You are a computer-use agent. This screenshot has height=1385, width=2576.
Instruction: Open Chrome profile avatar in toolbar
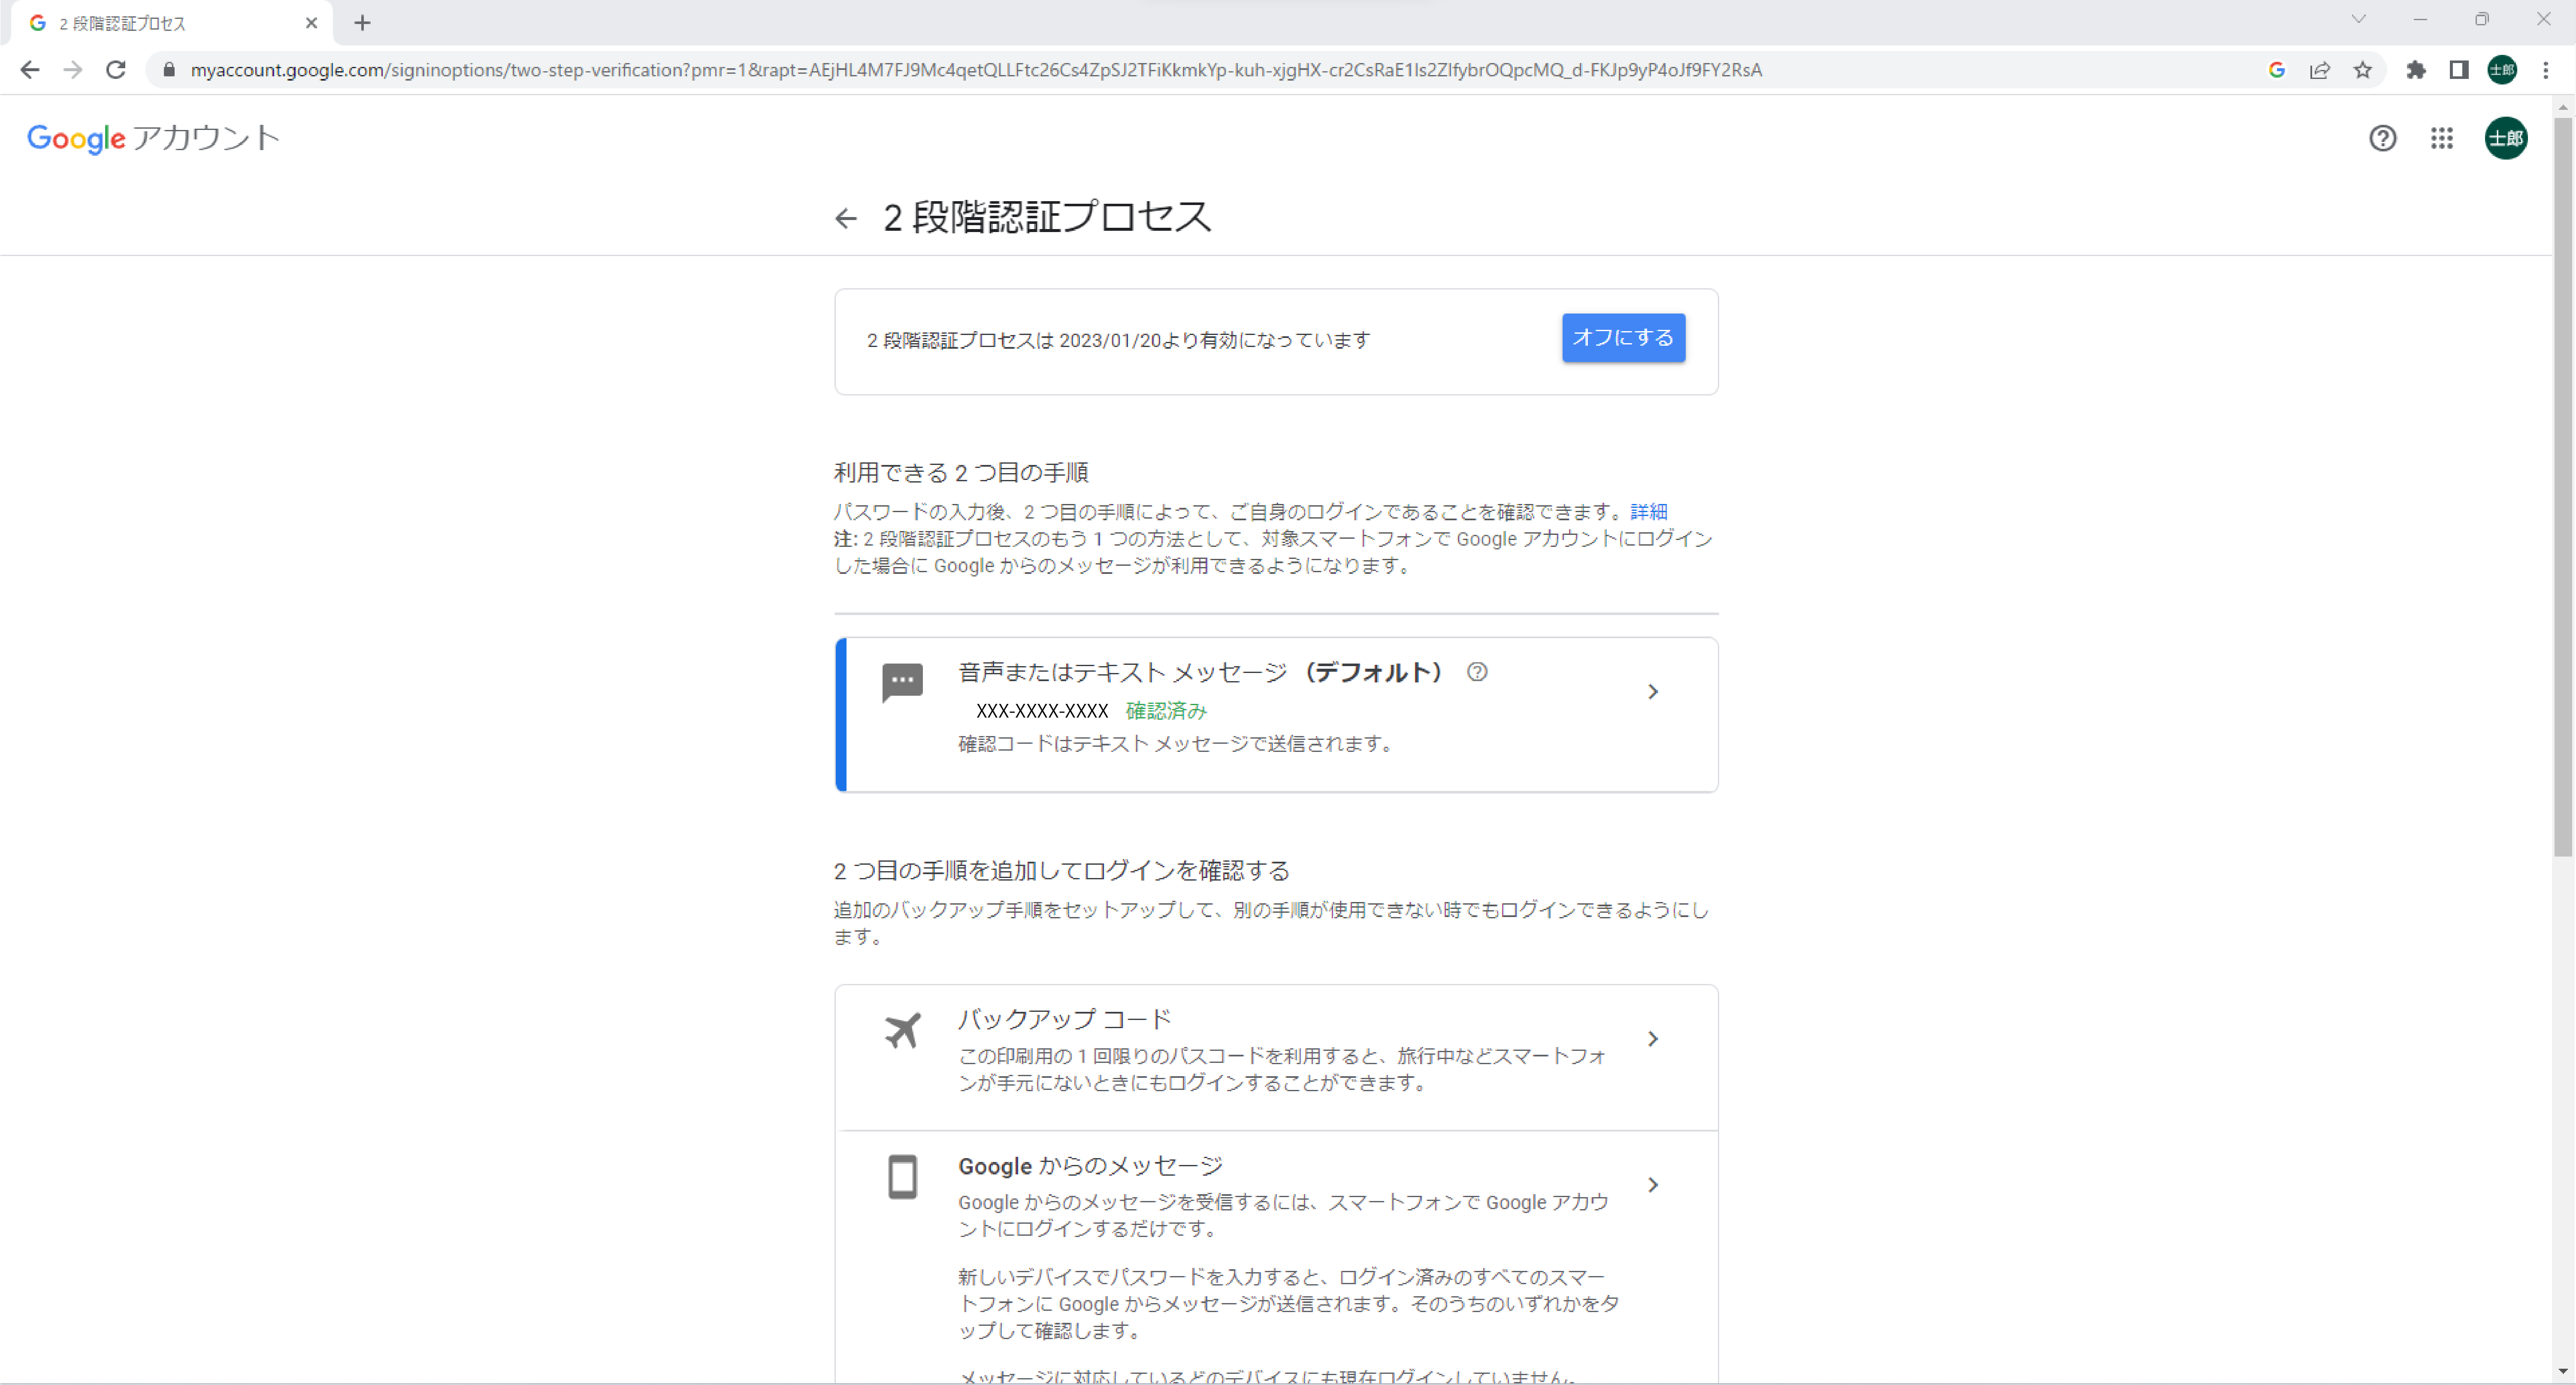click(2502, 70)
